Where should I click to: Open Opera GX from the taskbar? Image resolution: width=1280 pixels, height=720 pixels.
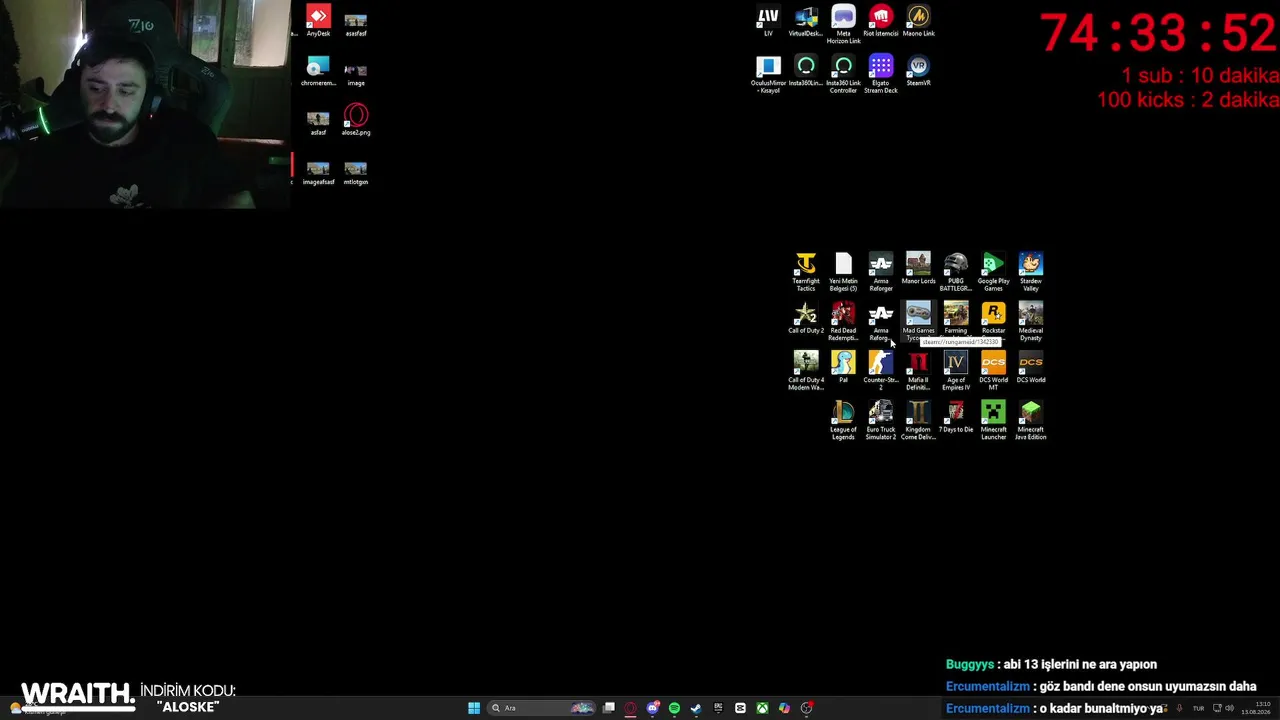click(x=630, y=708)
